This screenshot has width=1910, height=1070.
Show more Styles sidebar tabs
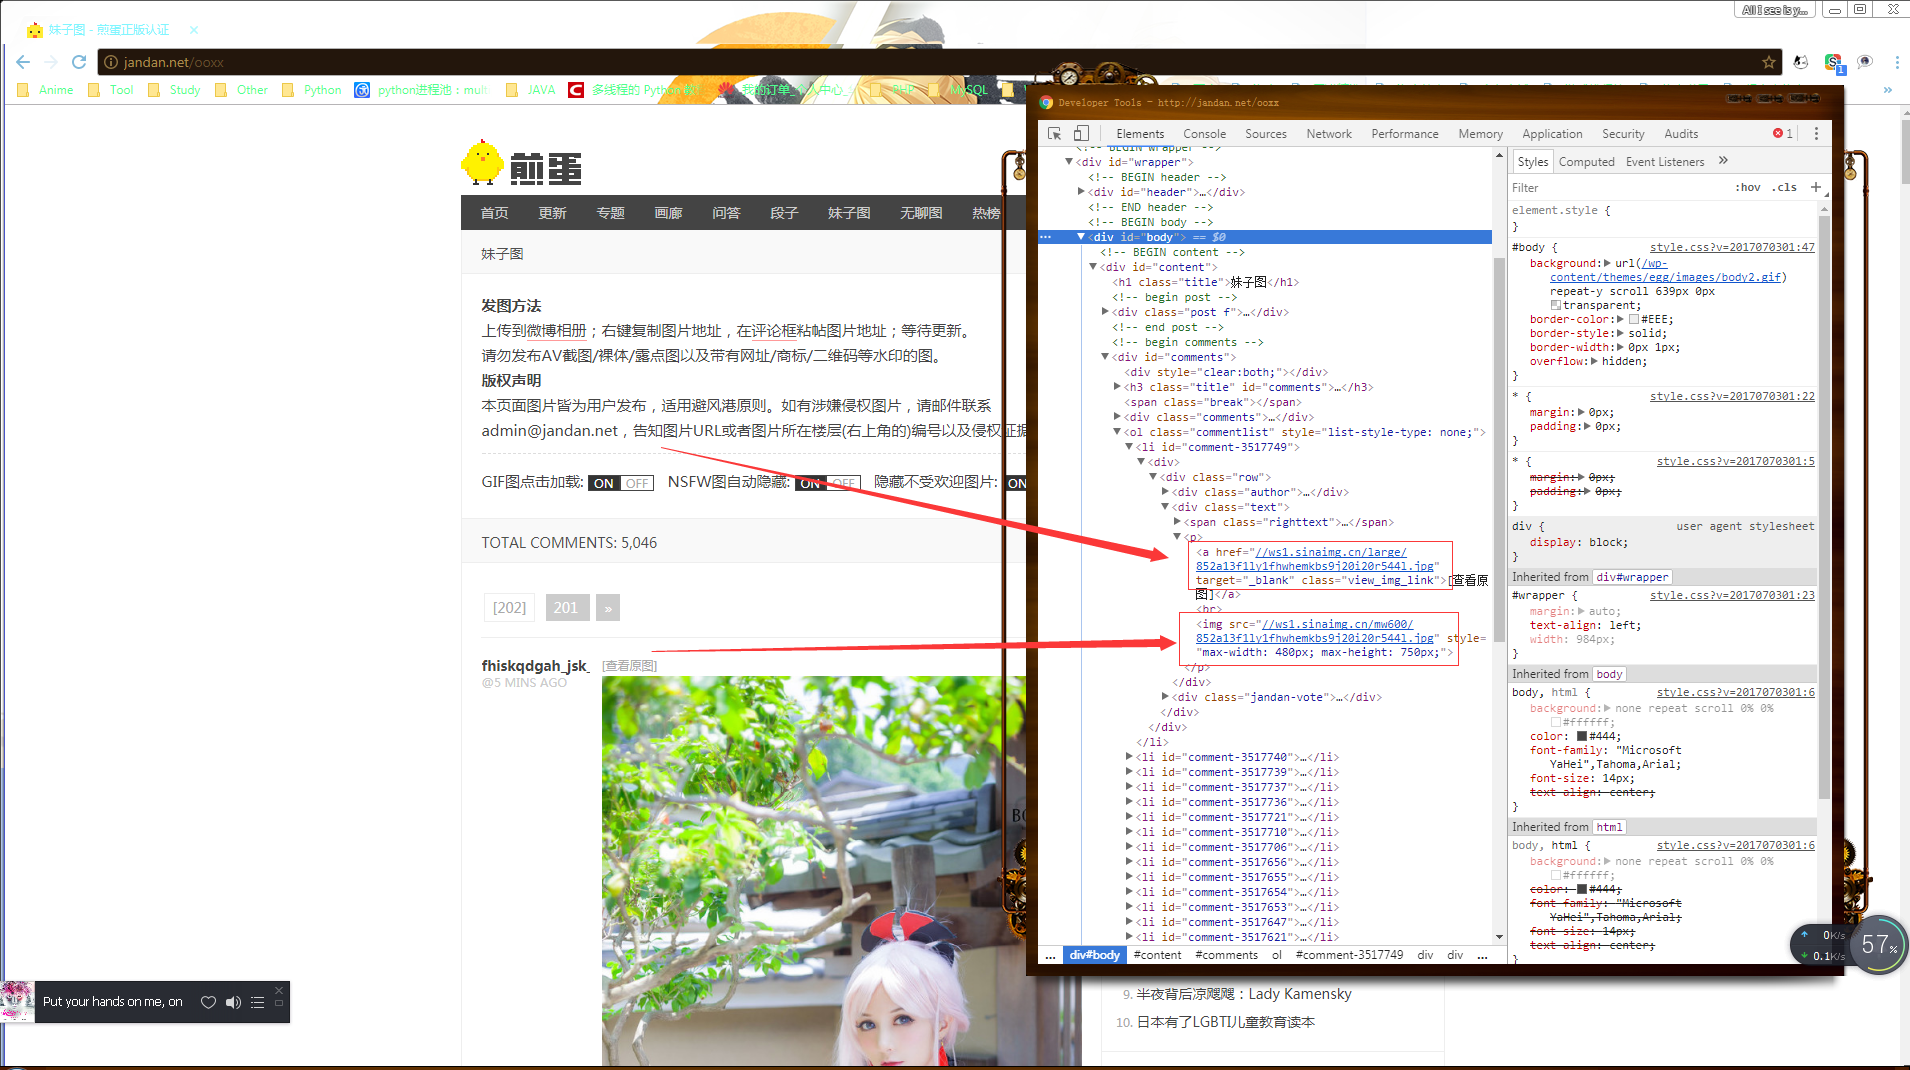tap(1723, 161)
